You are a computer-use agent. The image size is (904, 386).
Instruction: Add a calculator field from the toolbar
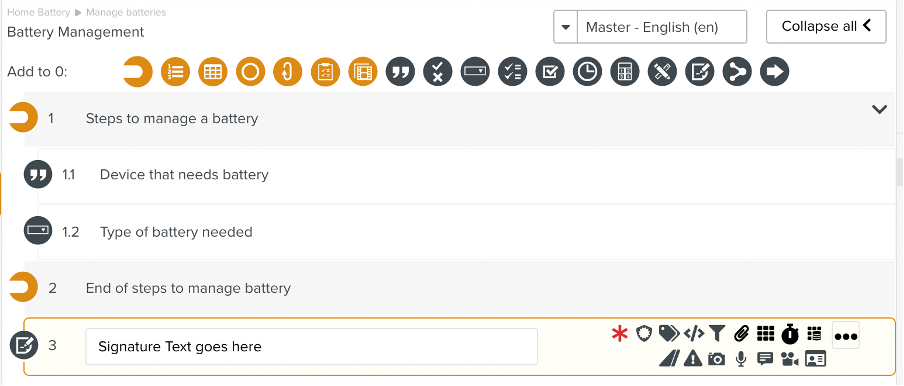point(625,71)
